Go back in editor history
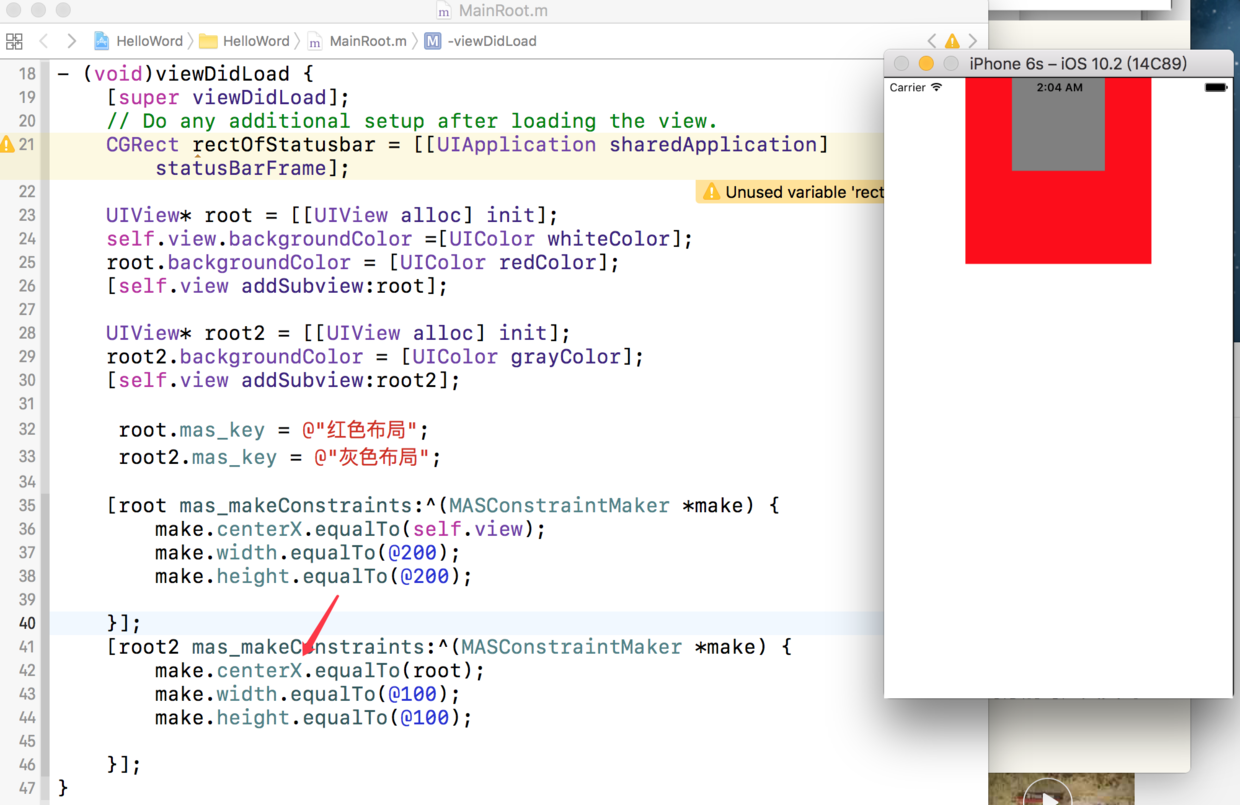The width and height of the screenshot is (1240, 805). click(x=44, y=41)
